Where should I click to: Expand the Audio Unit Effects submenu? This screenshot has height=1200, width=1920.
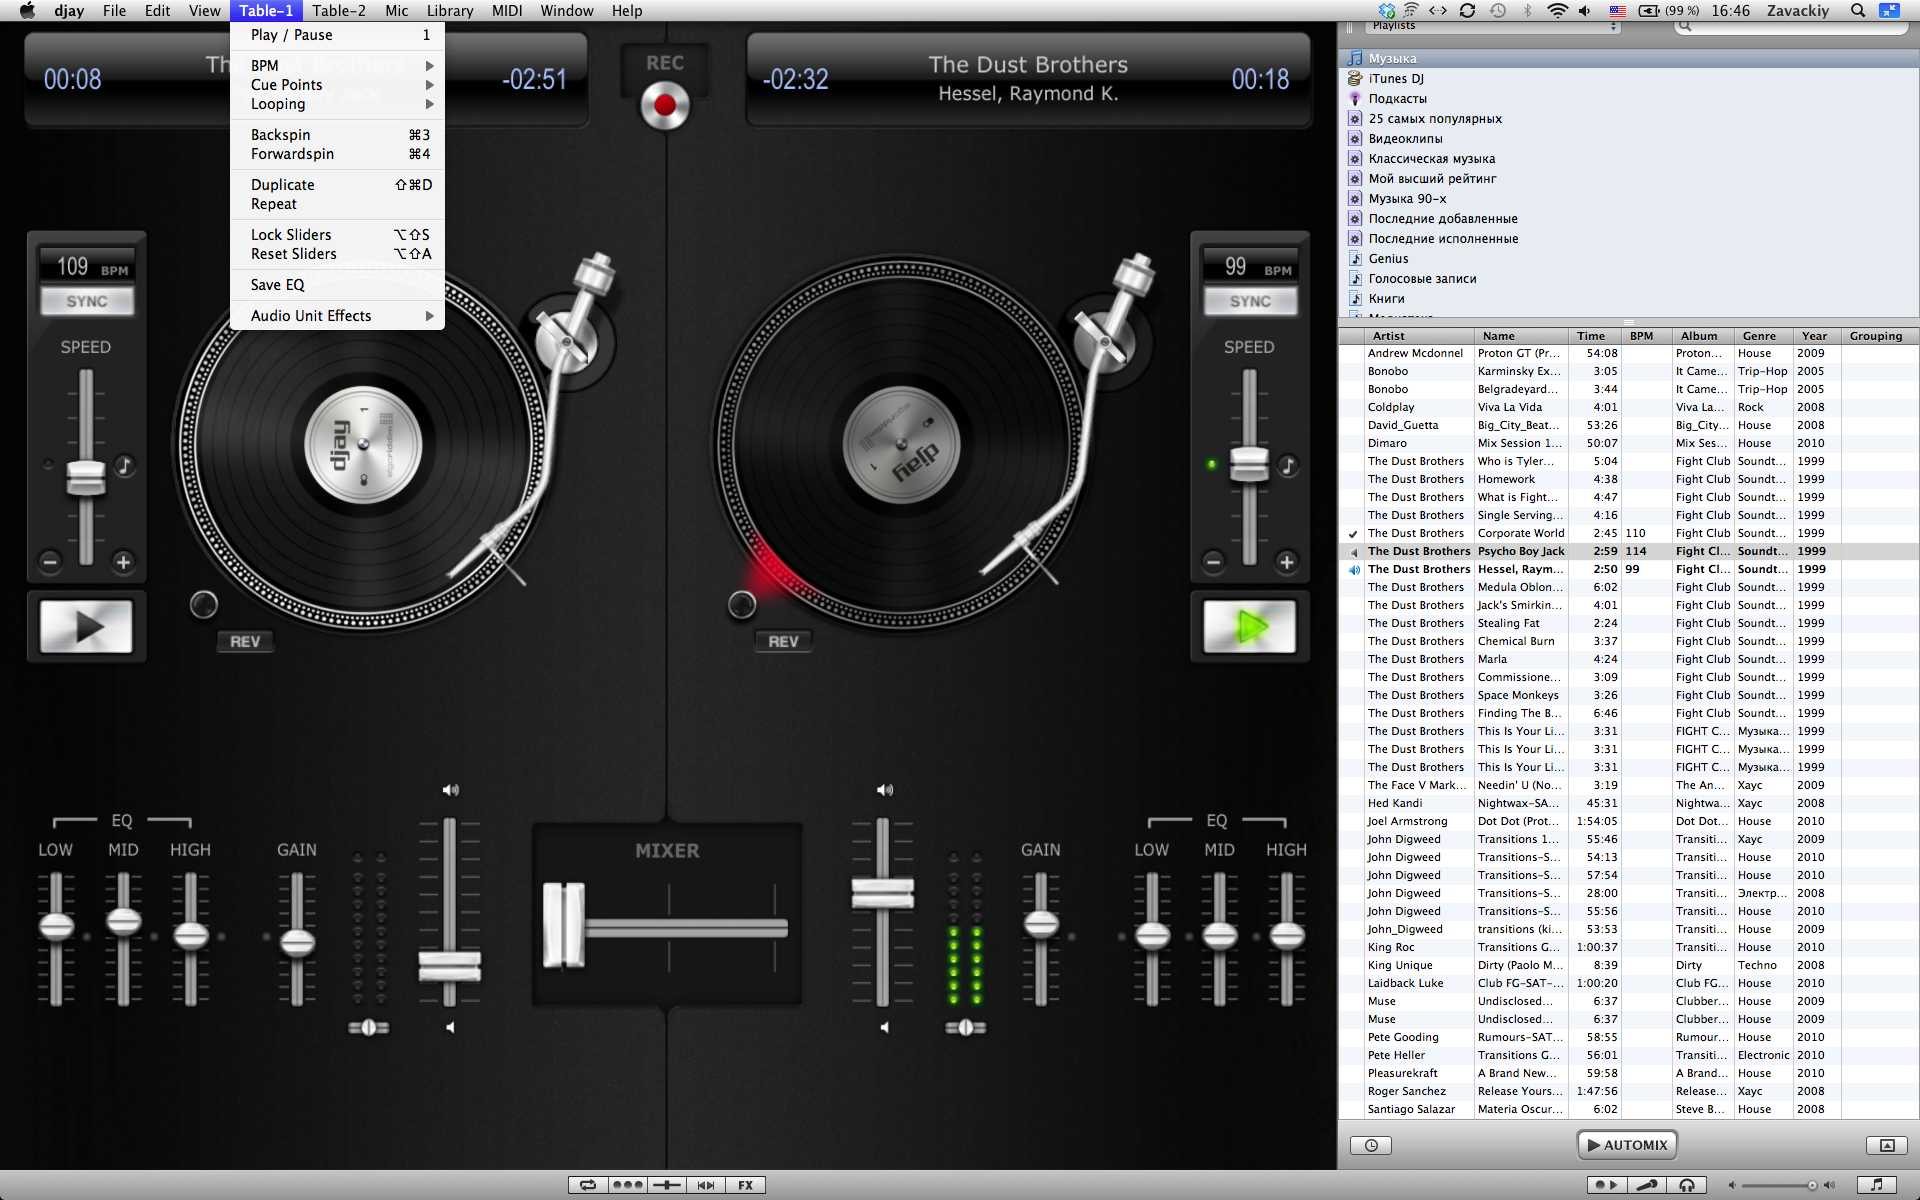[x=337, y=316]
